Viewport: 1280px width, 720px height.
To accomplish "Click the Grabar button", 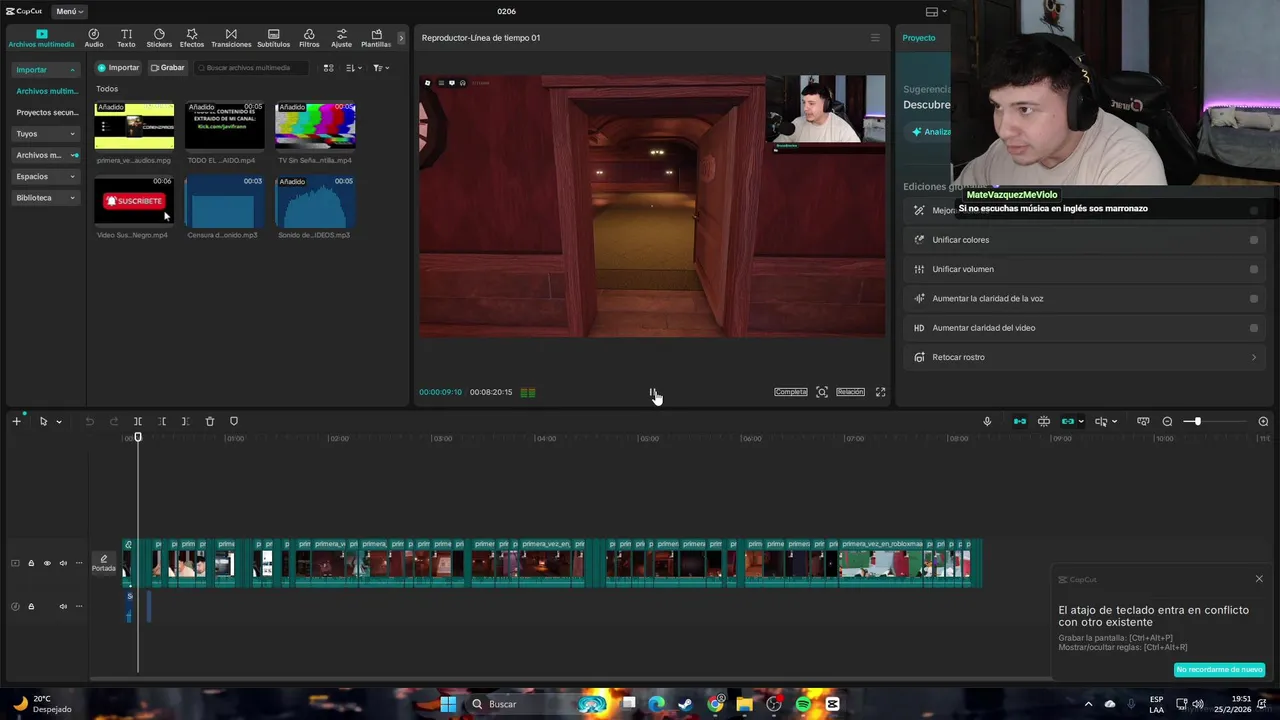I will pyautogui.click(x=168, y=68).
